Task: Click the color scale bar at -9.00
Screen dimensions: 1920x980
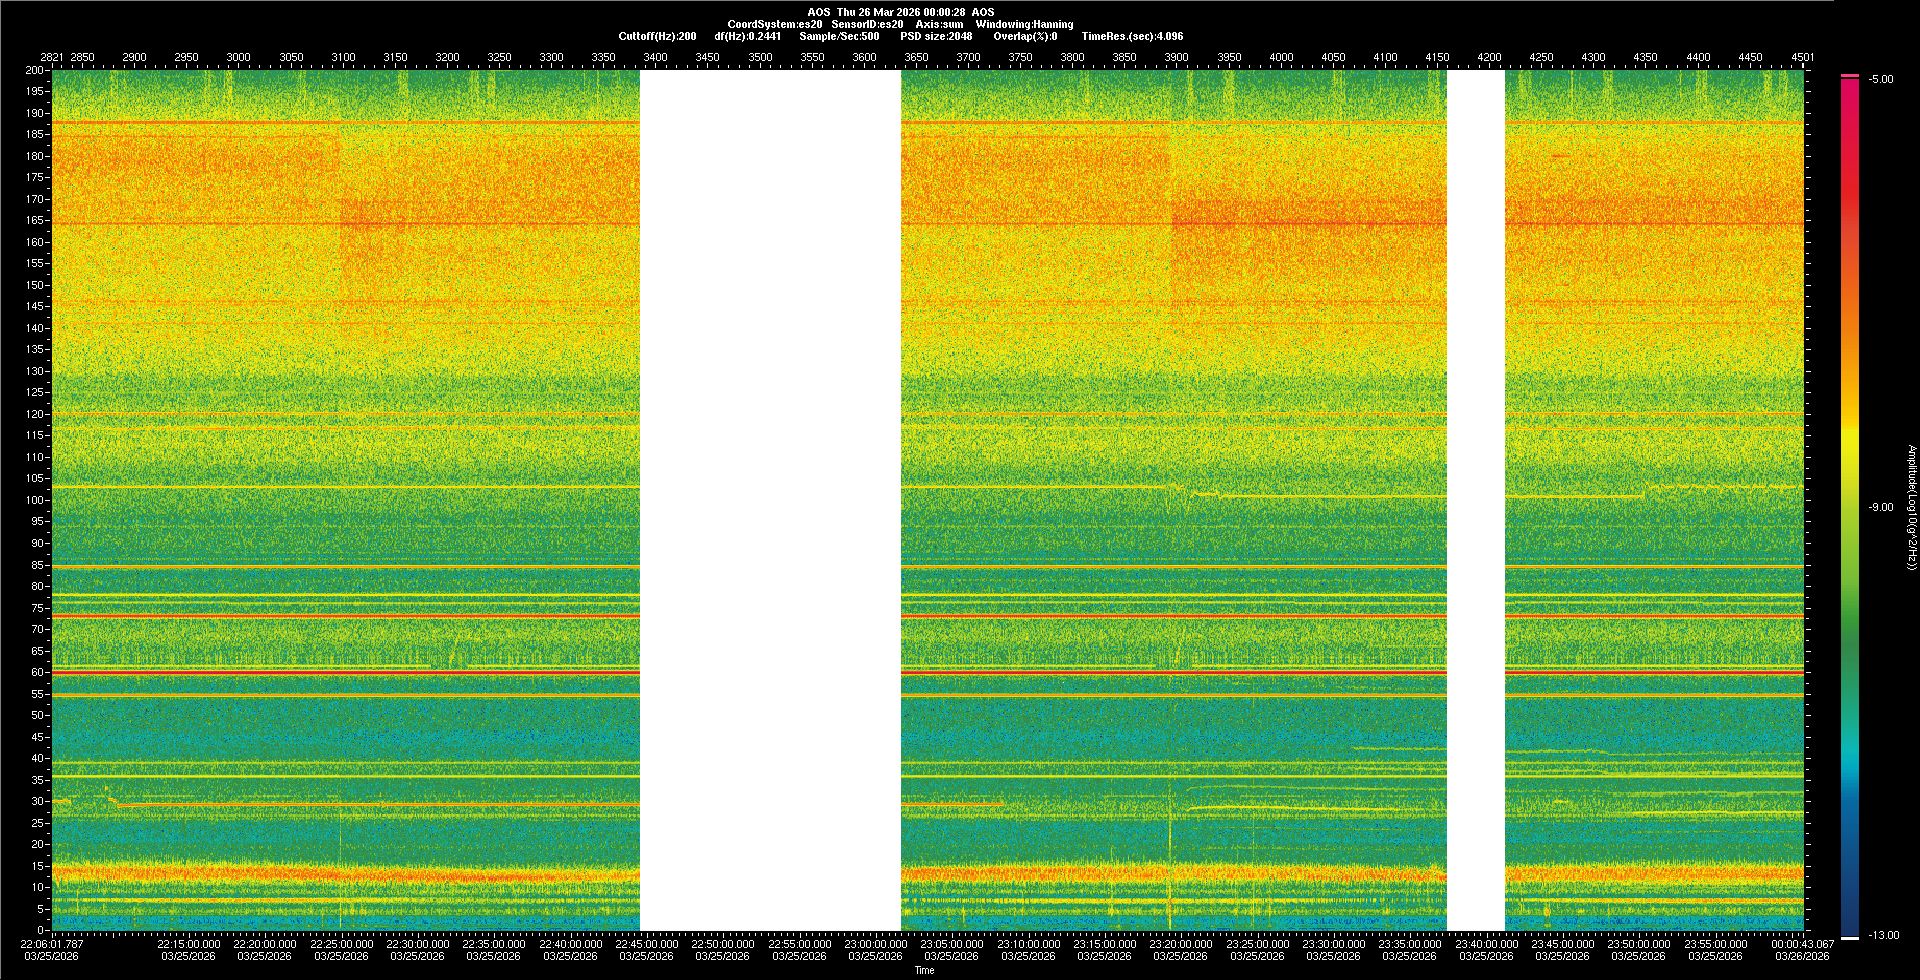Action: click(x=1850, y=507)
